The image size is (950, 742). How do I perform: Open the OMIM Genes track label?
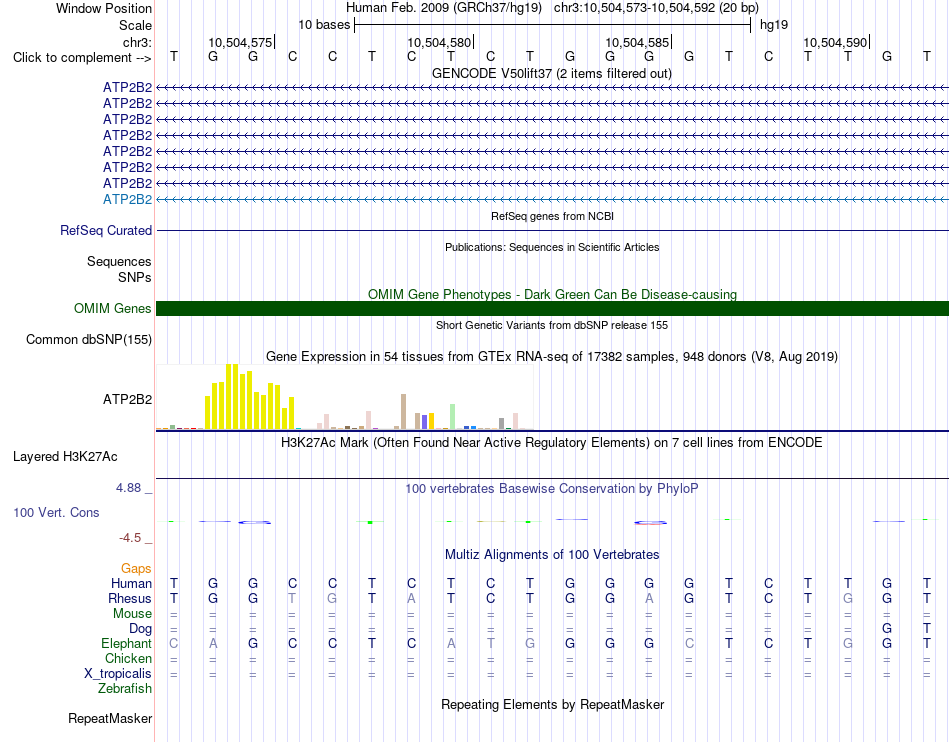click(113, 308)
